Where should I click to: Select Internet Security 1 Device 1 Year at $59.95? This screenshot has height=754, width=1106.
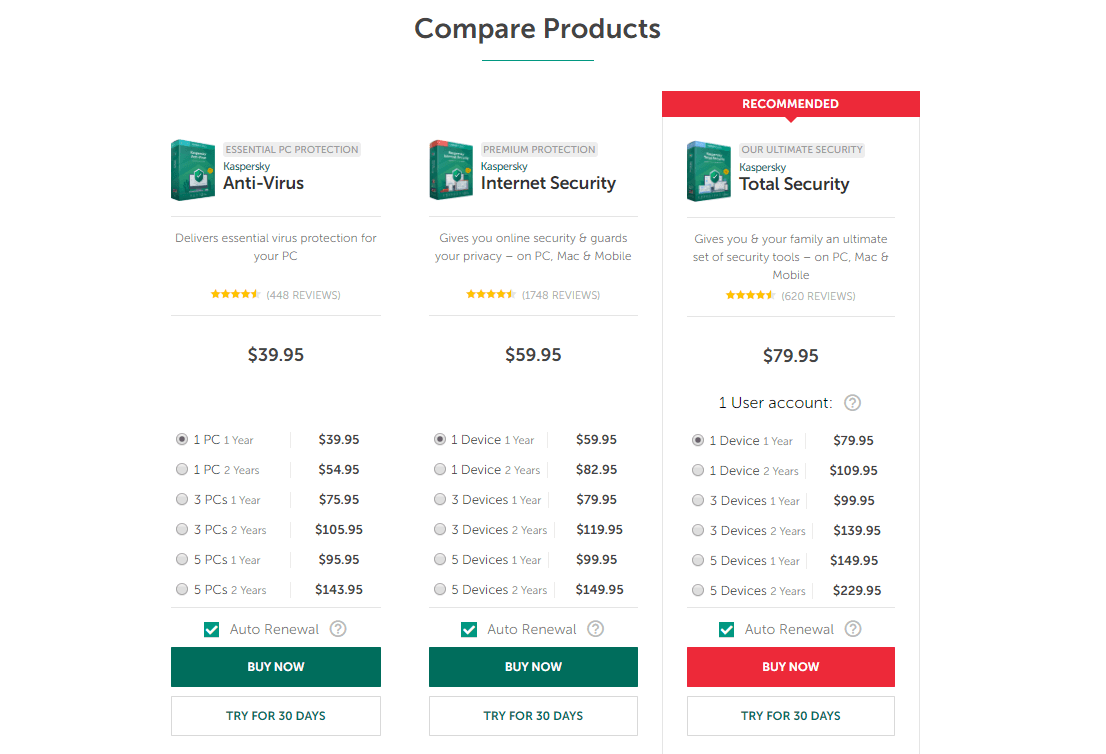(440, 439)
